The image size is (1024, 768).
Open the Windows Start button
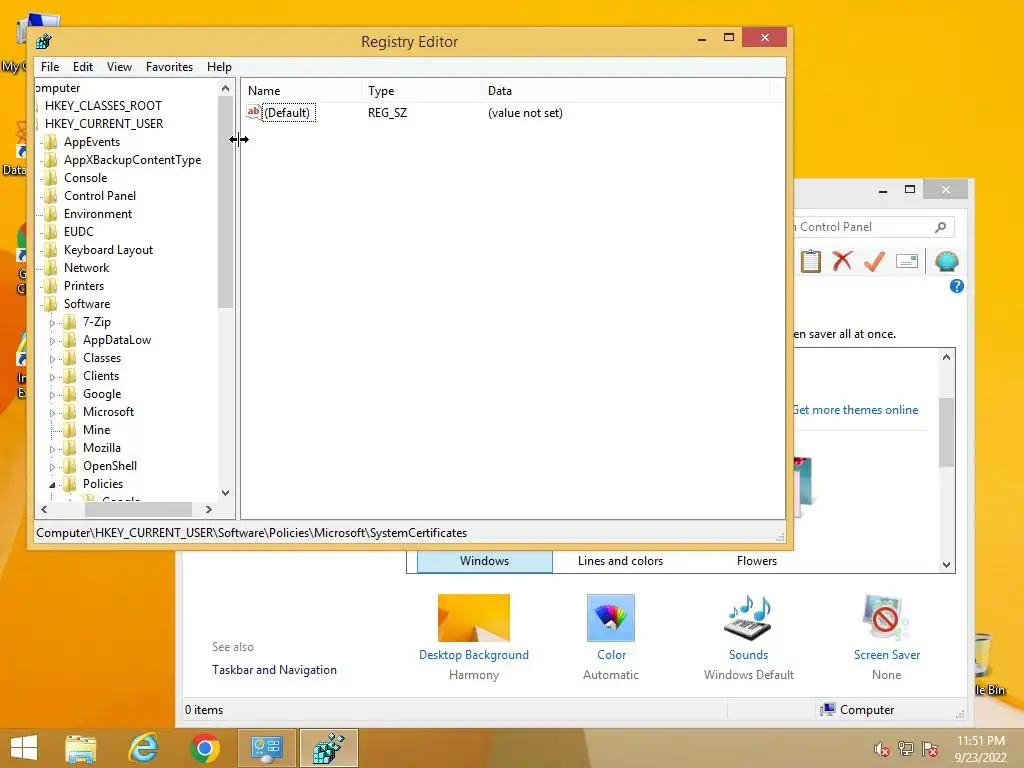24,748
